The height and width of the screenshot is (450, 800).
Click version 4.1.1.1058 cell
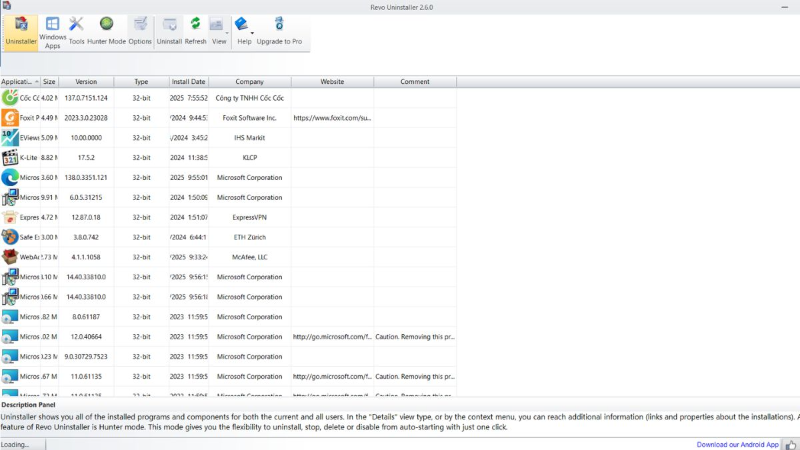pos(86,257)
